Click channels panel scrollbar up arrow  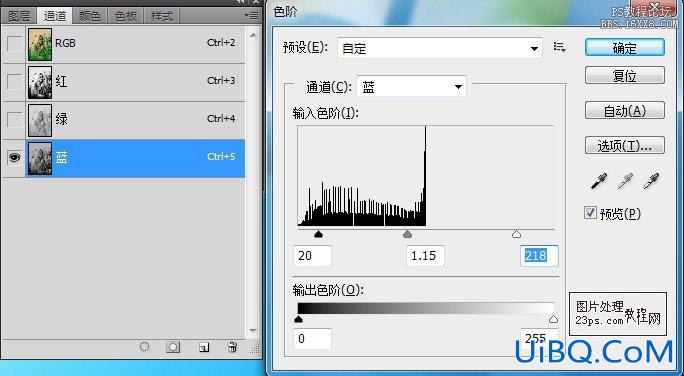(253, 34)
